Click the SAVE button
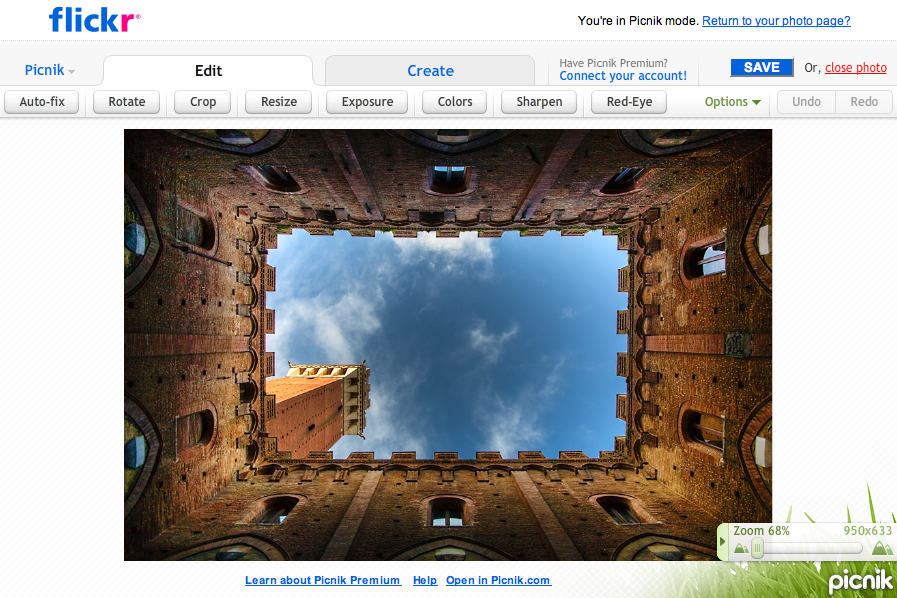This screenshot has height=598, width=897. coord(761,67)
